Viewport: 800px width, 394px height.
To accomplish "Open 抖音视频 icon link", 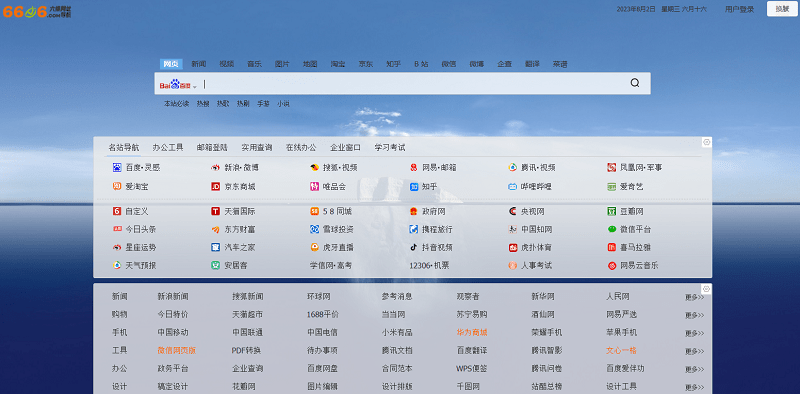I will coord(414,248).
